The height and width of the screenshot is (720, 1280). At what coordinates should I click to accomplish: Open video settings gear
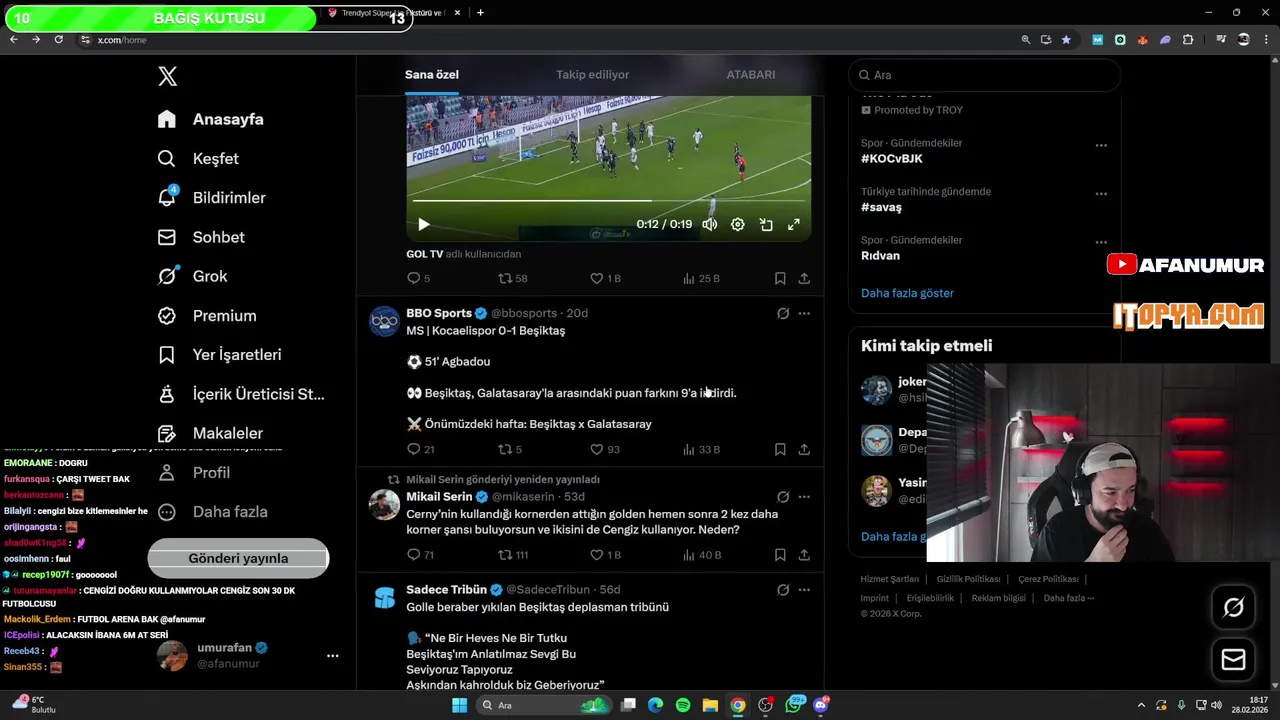(738, 225)
